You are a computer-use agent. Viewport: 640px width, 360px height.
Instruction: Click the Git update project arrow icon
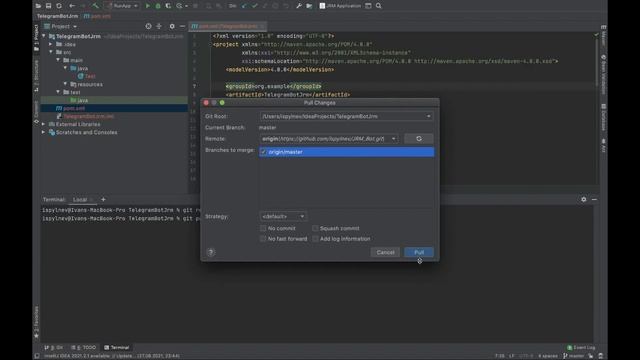[x=244, y=6]
